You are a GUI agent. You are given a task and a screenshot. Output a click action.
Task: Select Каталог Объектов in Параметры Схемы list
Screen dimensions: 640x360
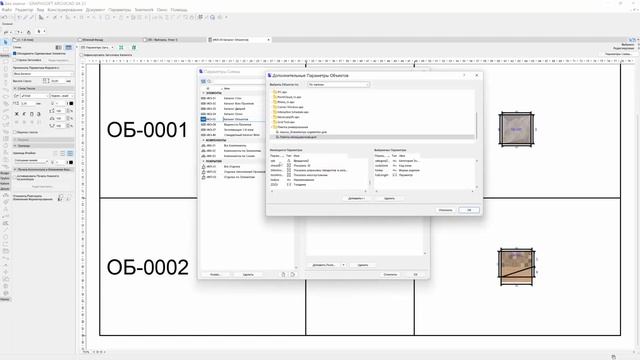point(235,119)
